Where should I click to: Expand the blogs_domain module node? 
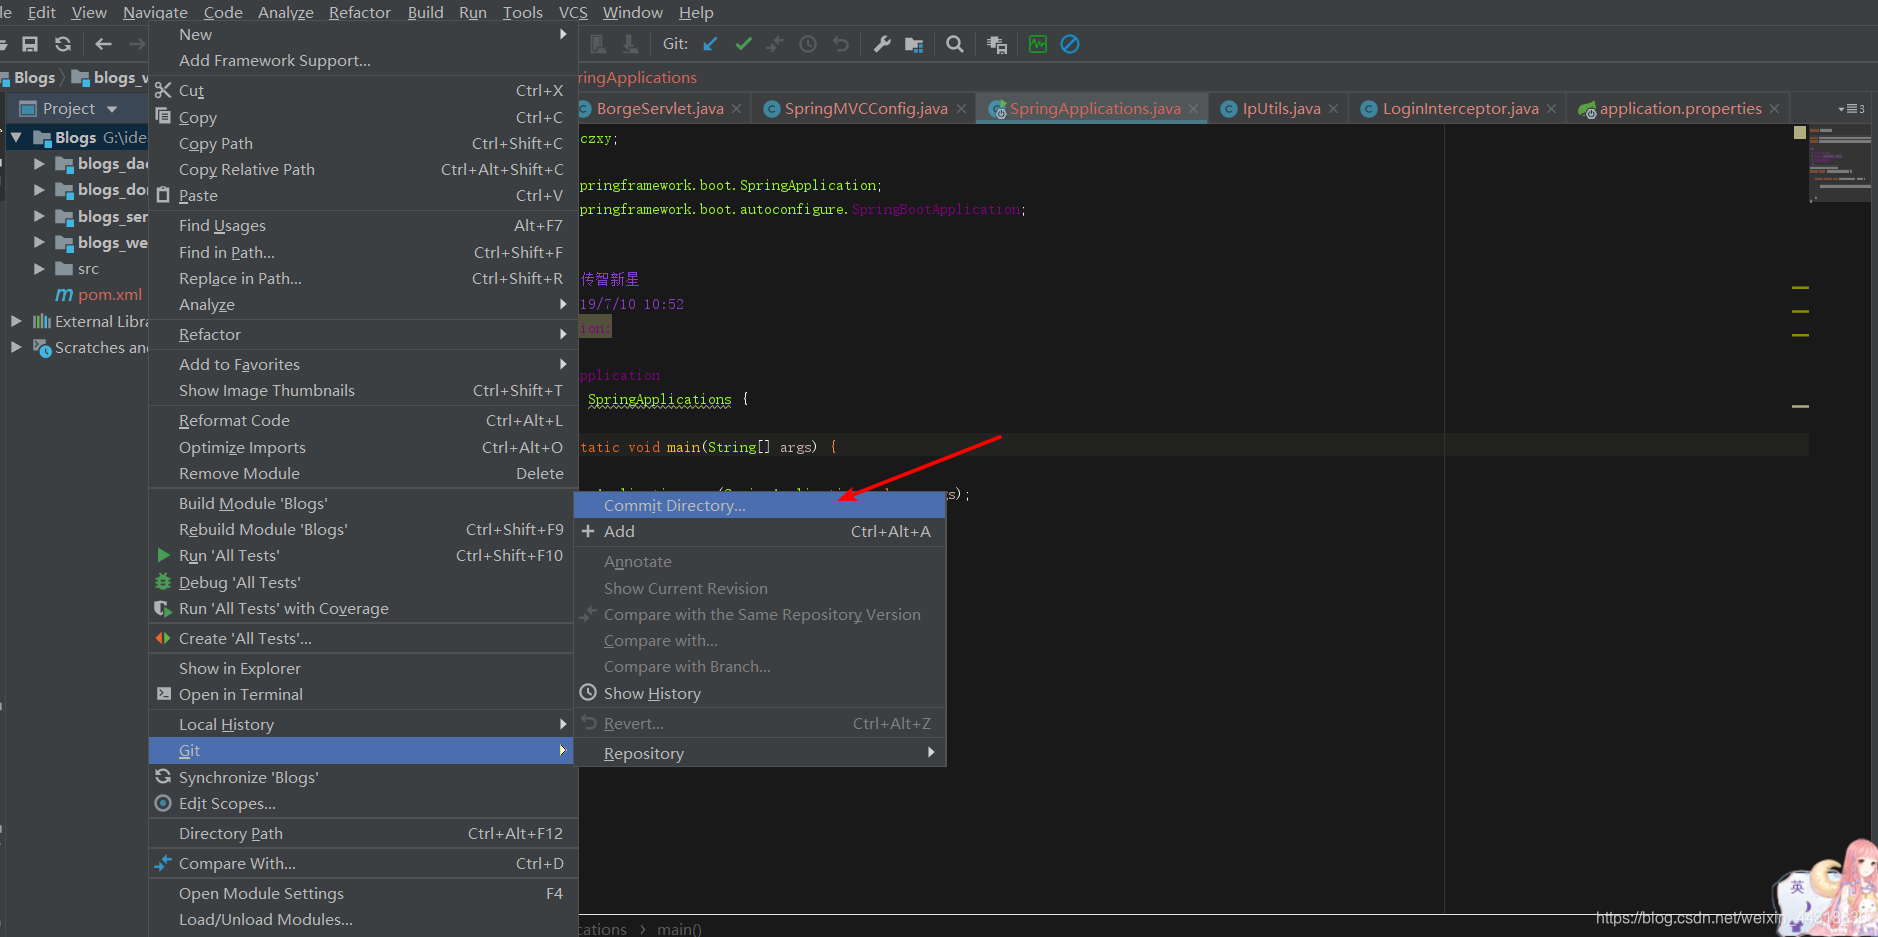click(x=39, y=189)
